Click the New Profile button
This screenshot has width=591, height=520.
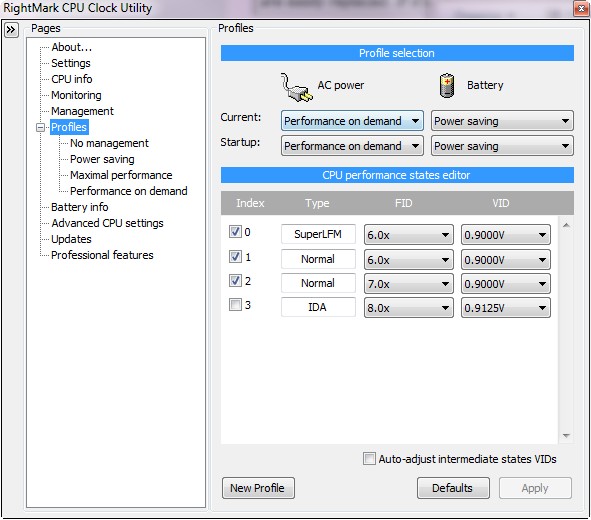click(258, 488)
